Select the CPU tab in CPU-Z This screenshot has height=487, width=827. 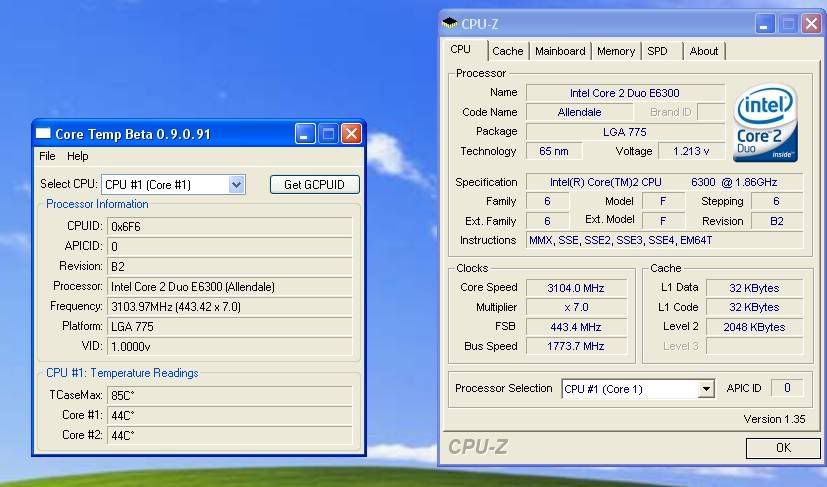click(460, 50)
